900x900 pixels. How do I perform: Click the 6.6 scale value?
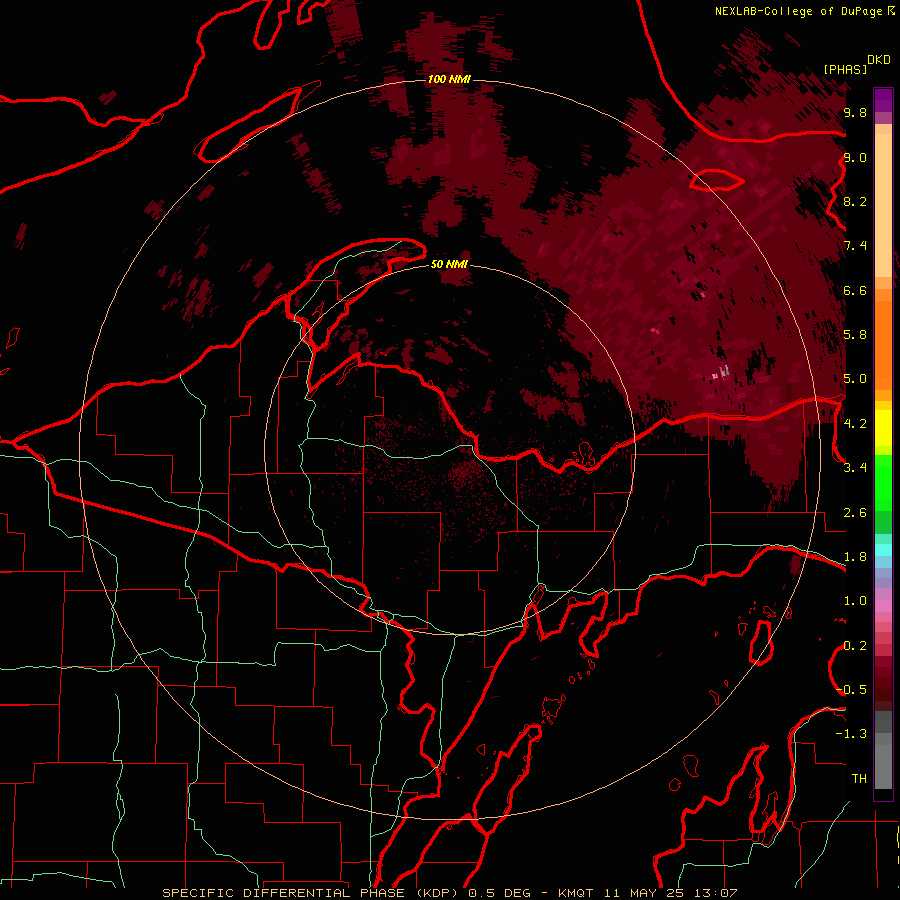(x=855, y=290)
